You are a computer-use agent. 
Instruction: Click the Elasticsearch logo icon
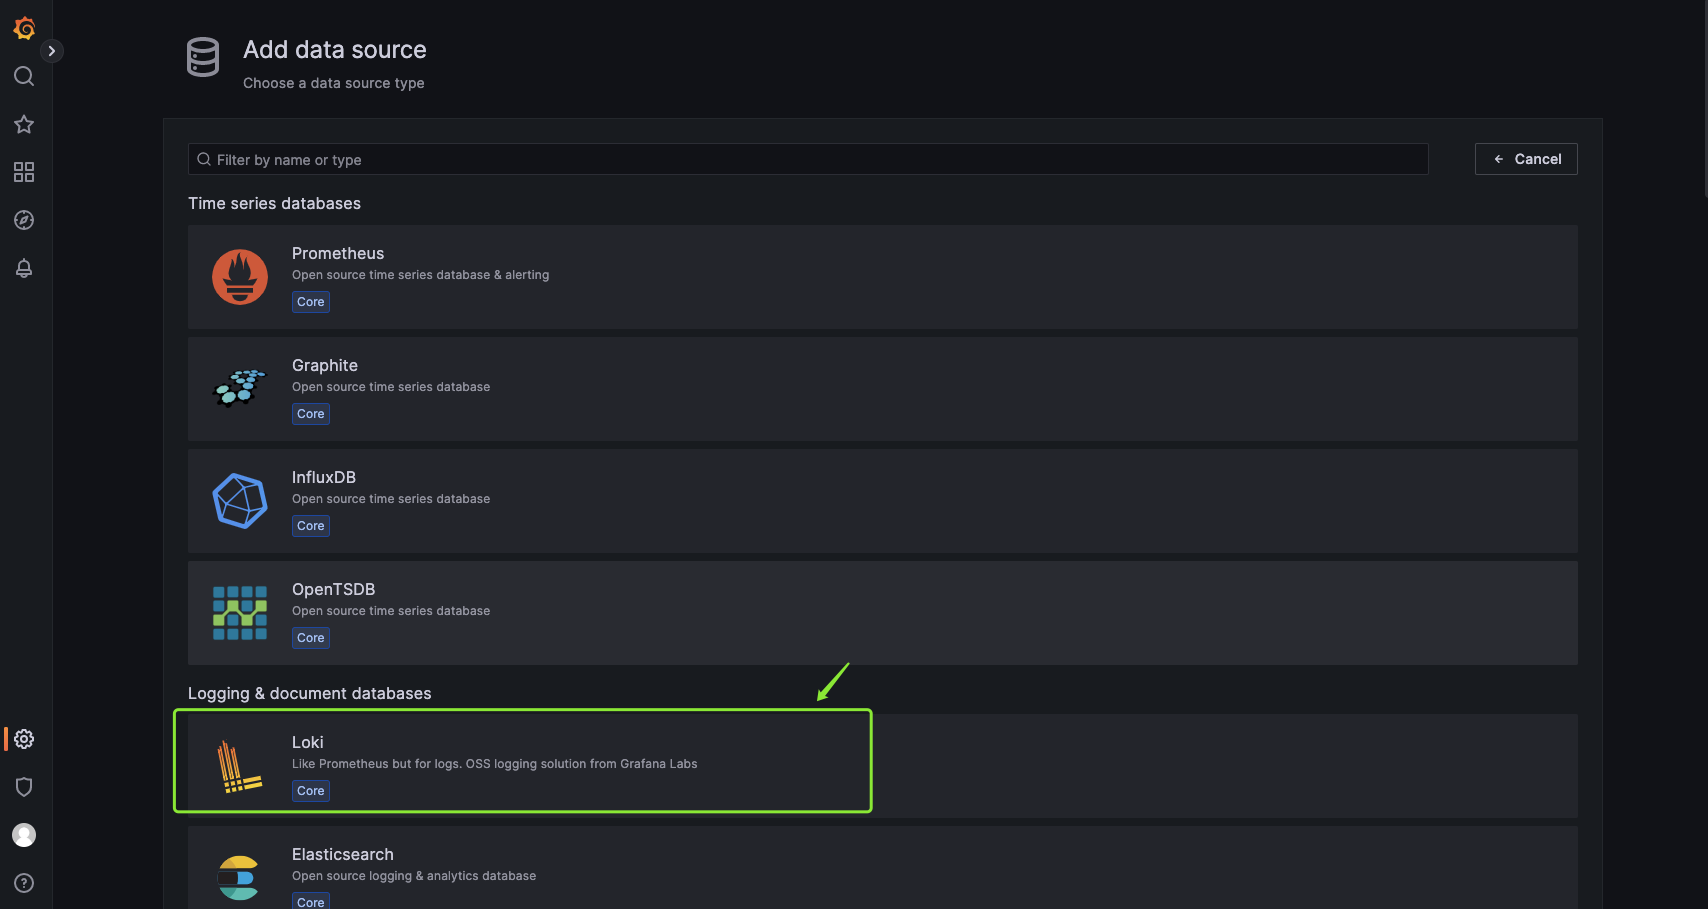click(x=239, y=878)
